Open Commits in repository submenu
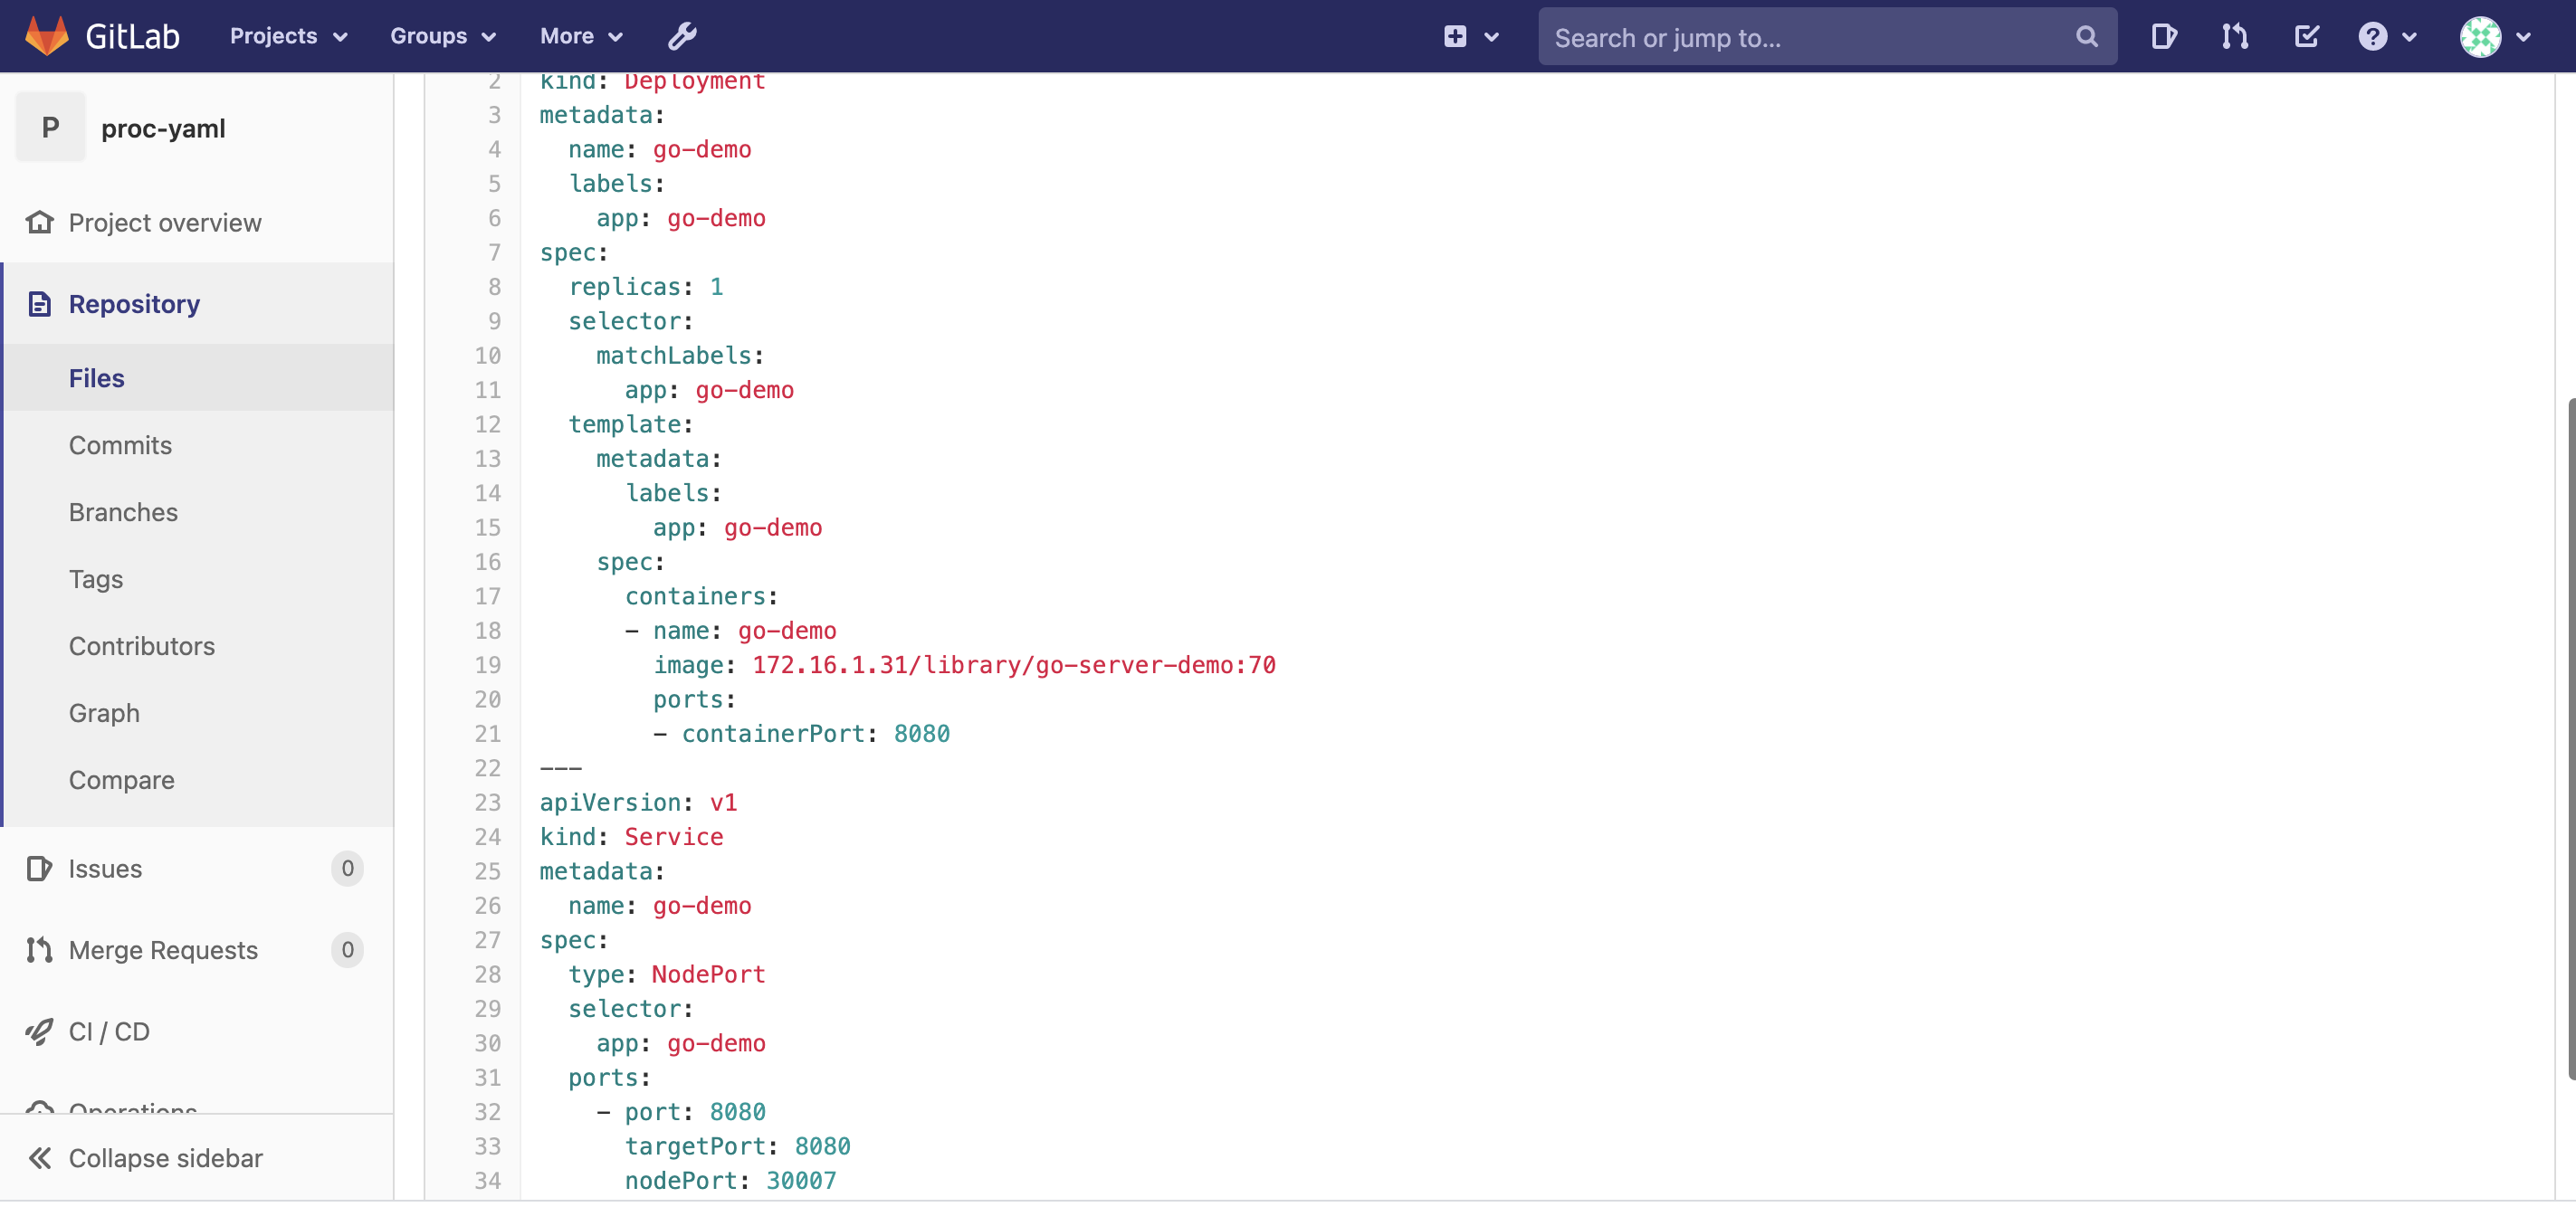The image size is (2576, 1207). [120, 445]
